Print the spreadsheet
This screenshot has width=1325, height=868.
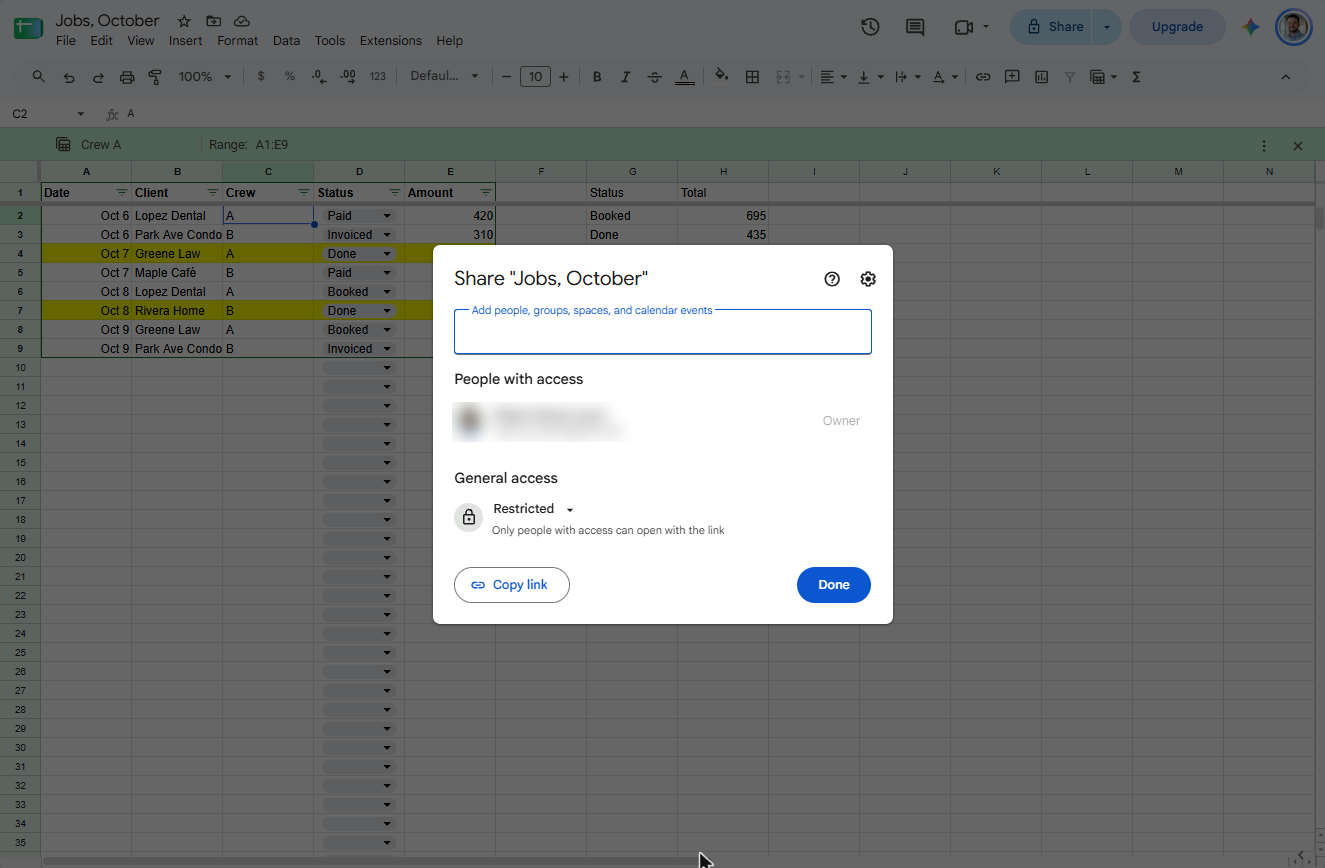tap(127, 77)
